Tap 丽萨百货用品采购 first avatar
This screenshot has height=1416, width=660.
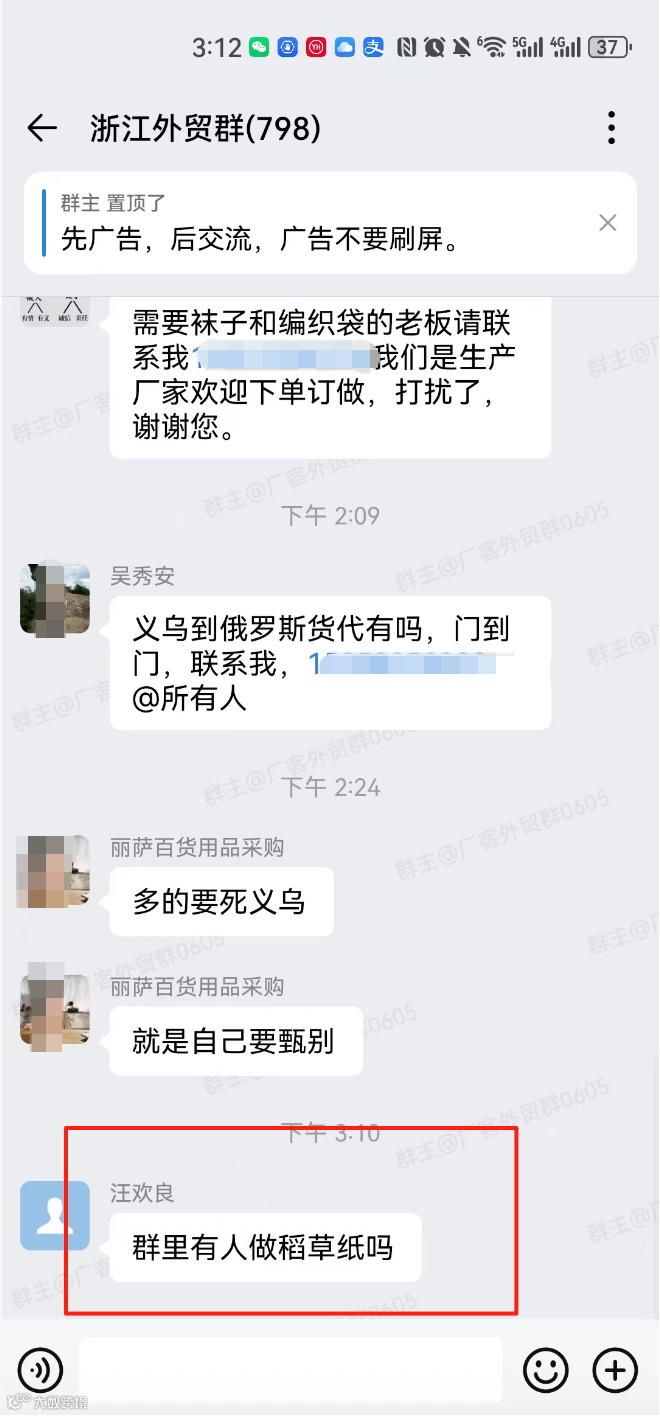55,871
